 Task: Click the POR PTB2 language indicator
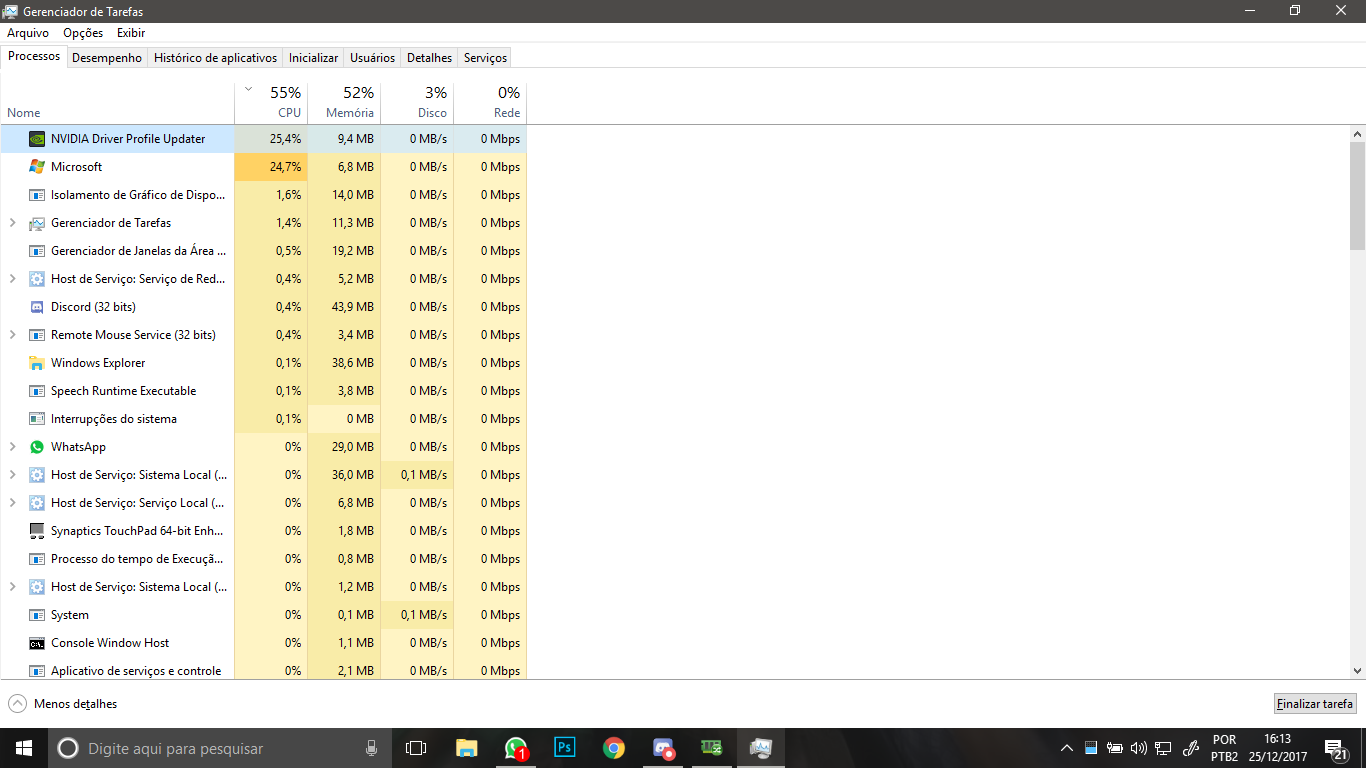tap(1224, 748)
